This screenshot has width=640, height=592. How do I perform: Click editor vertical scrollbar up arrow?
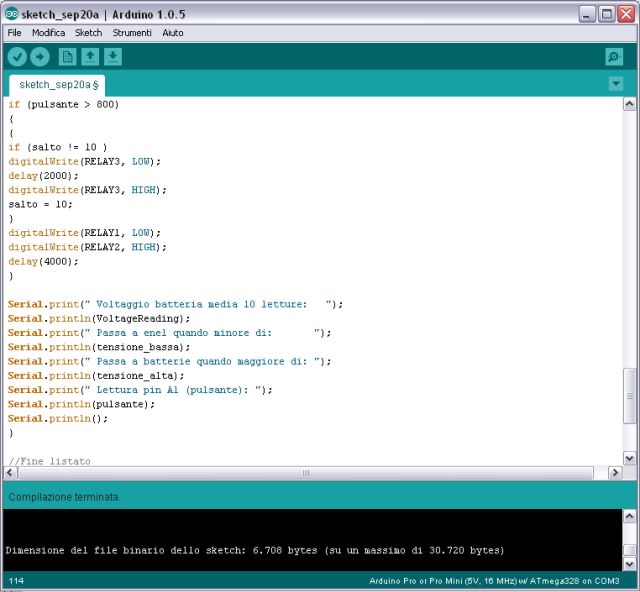pyautogui.click(x=629, y=105)
